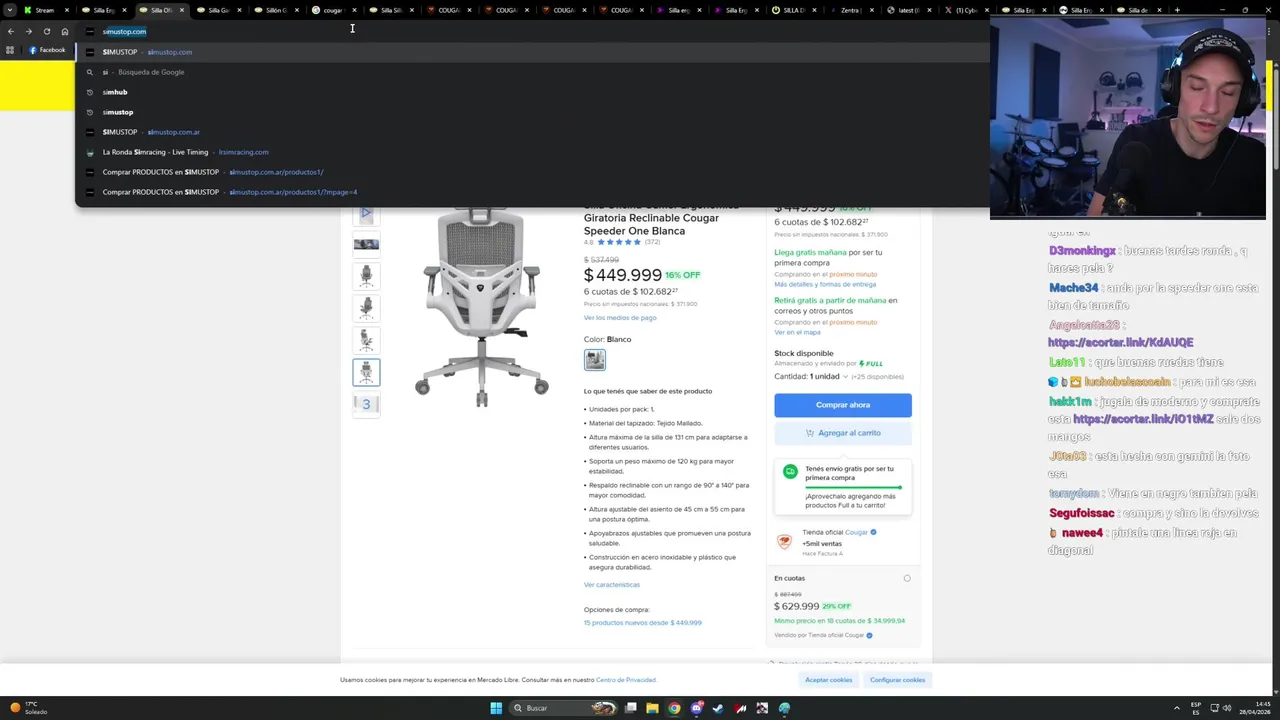Switch to the Sillón G tab
Image resolution: width=1280 pixels, height=720 pixels.
click(275, 10)
